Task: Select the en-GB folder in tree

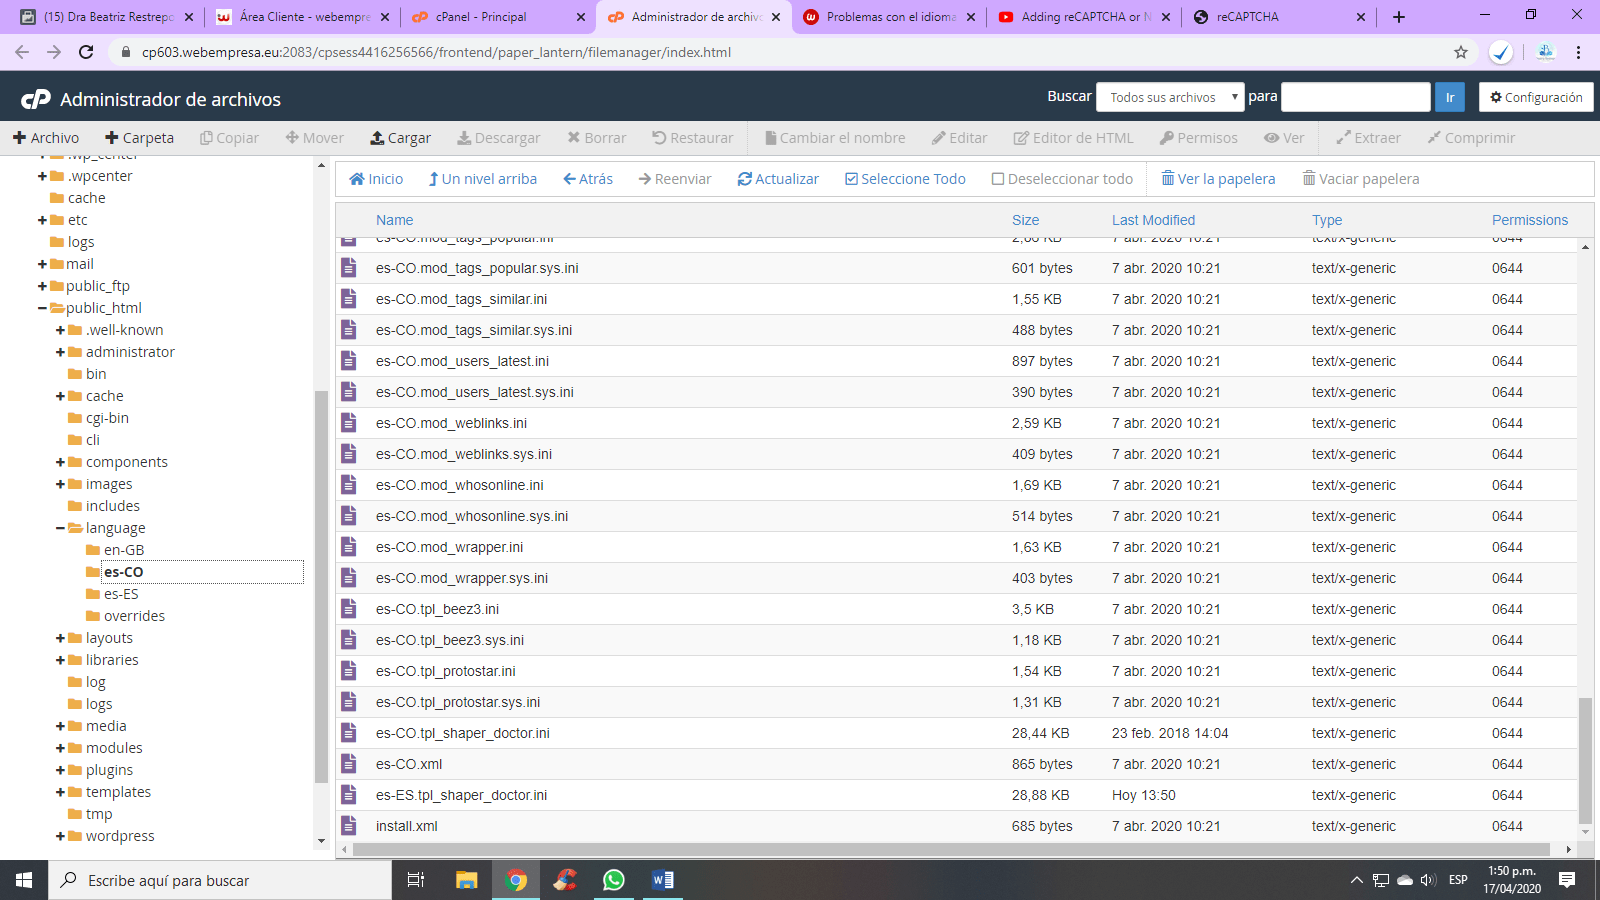Action: pyautogui.click(x=124, y=550)
